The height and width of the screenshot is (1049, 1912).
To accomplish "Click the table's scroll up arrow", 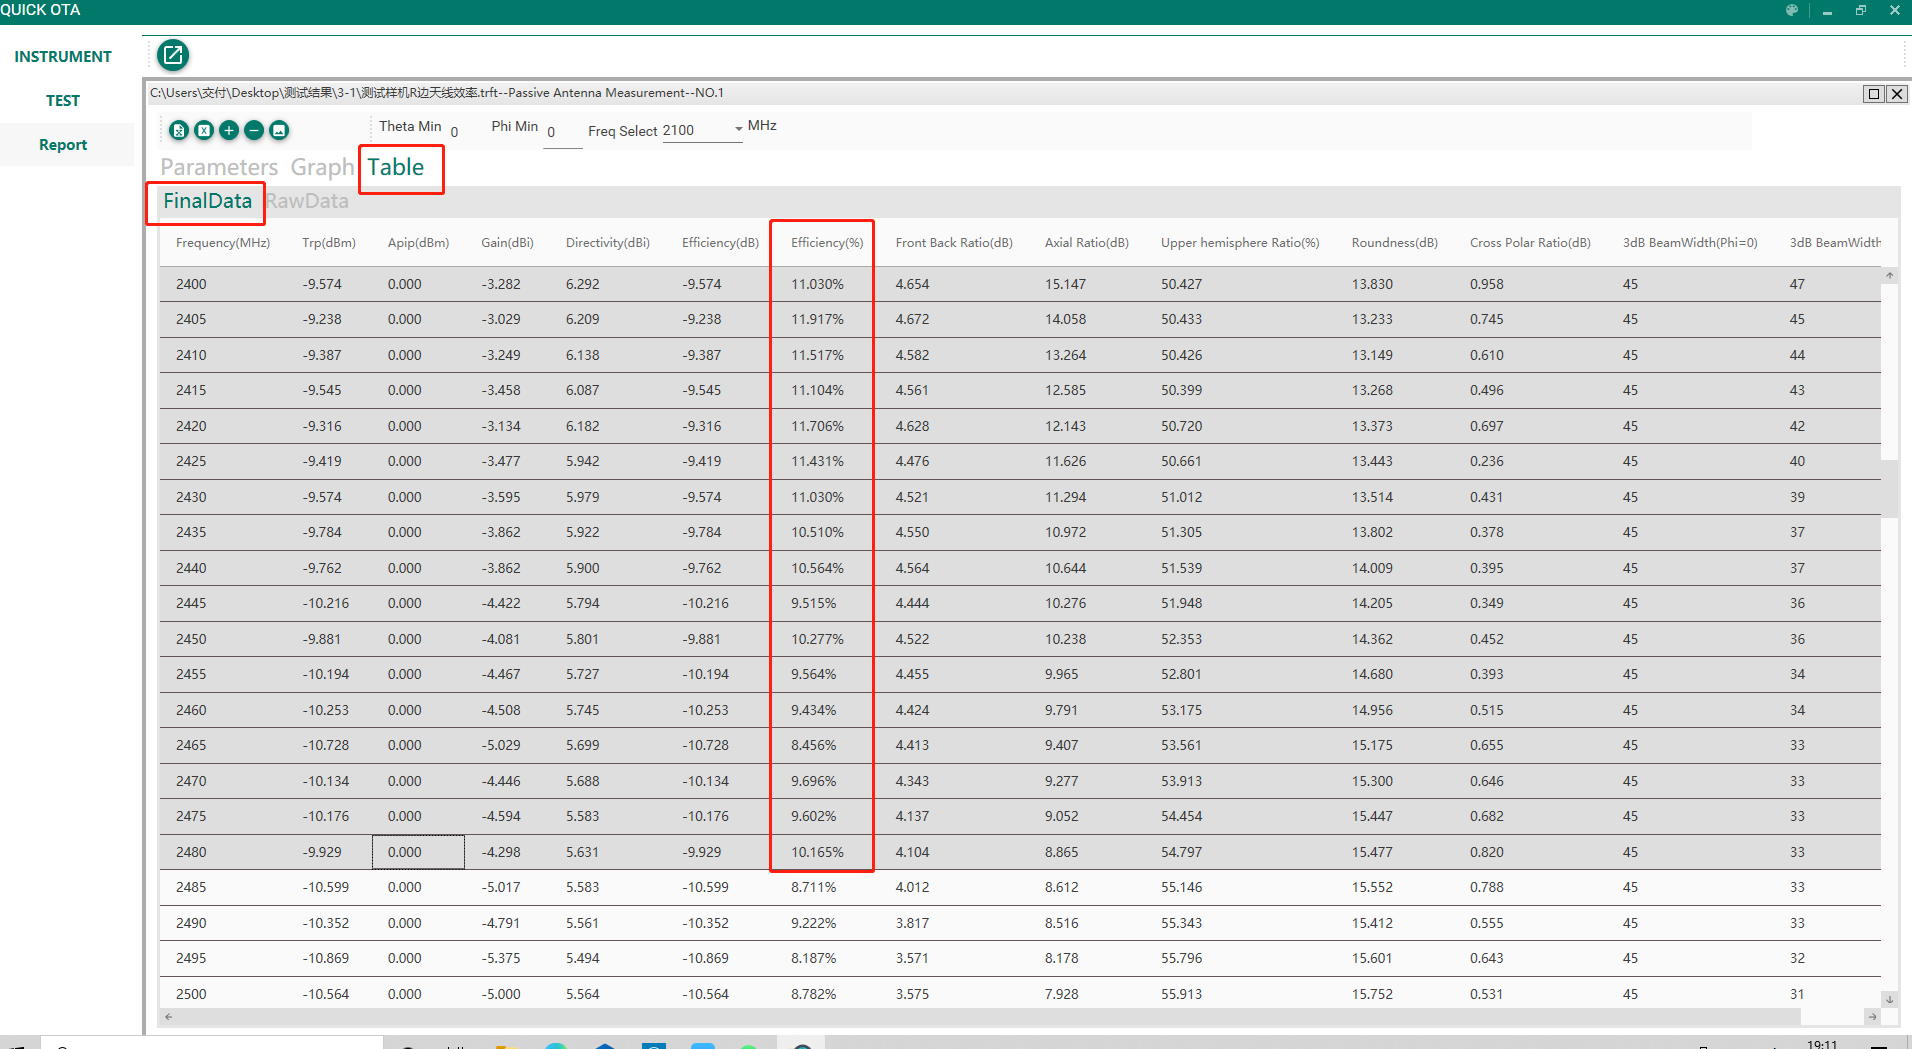I will (x=1889, y=275).
